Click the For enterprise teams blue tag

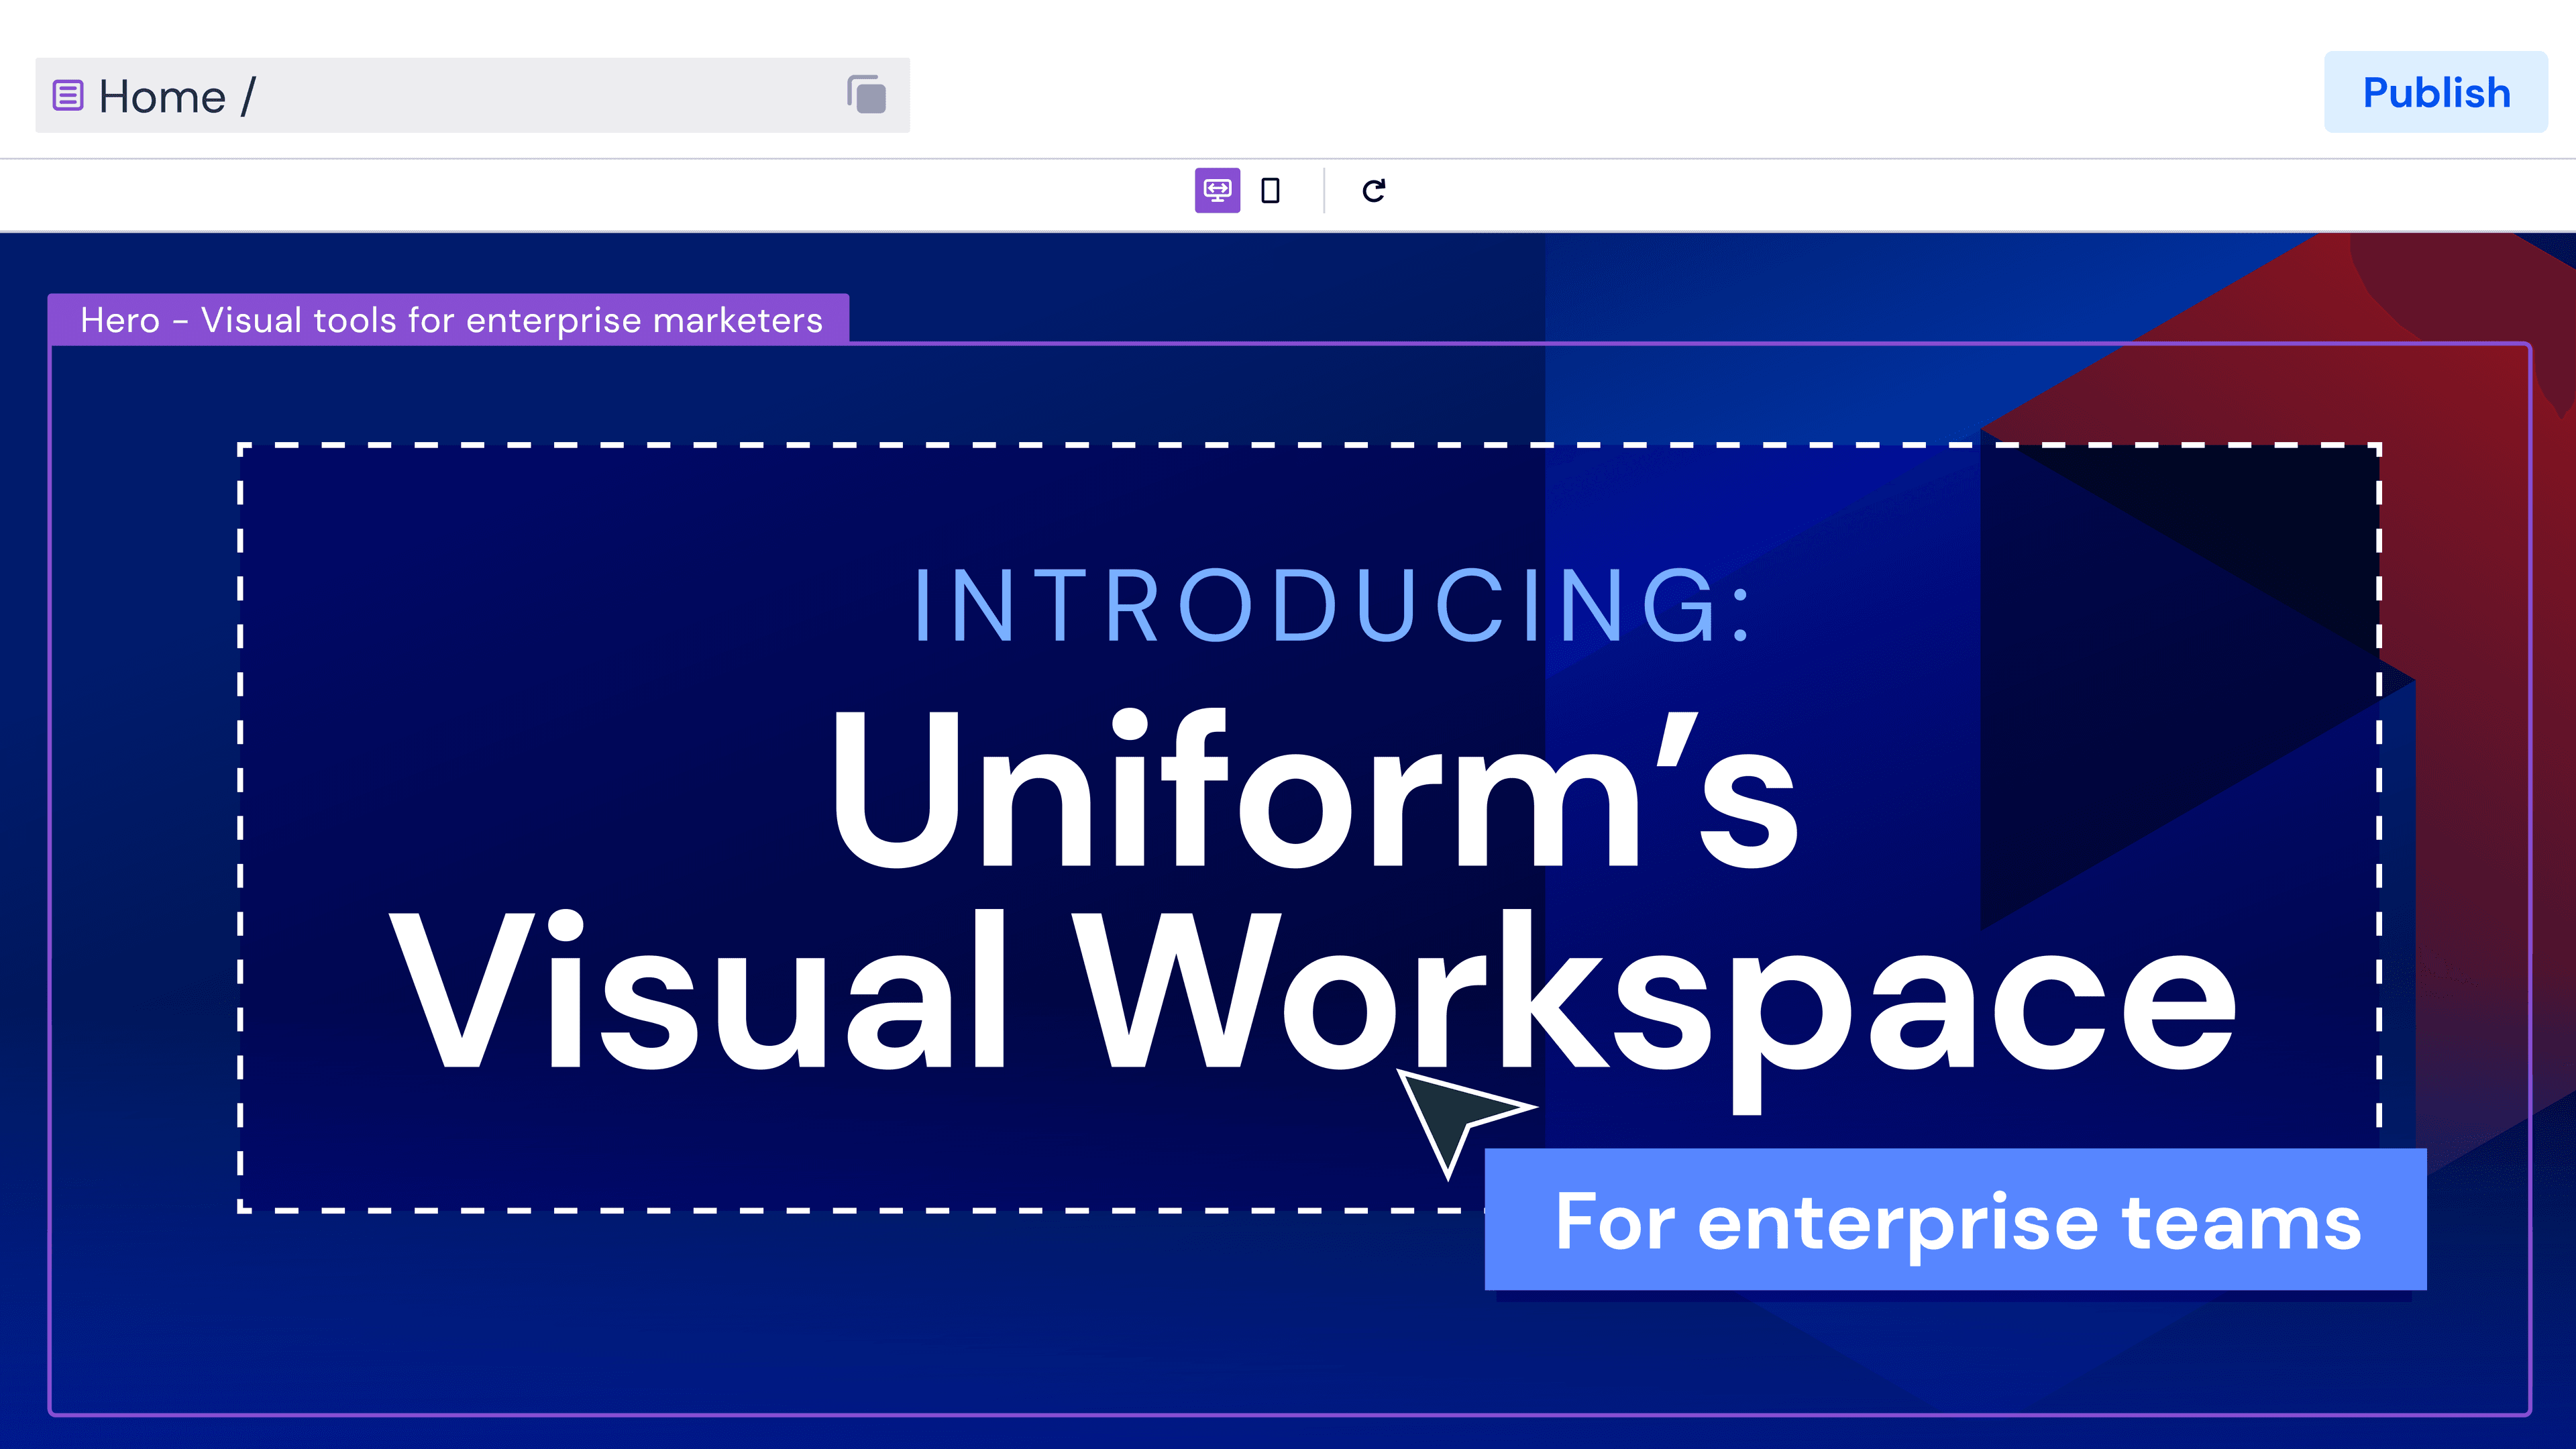[x=1955, y=1220]
